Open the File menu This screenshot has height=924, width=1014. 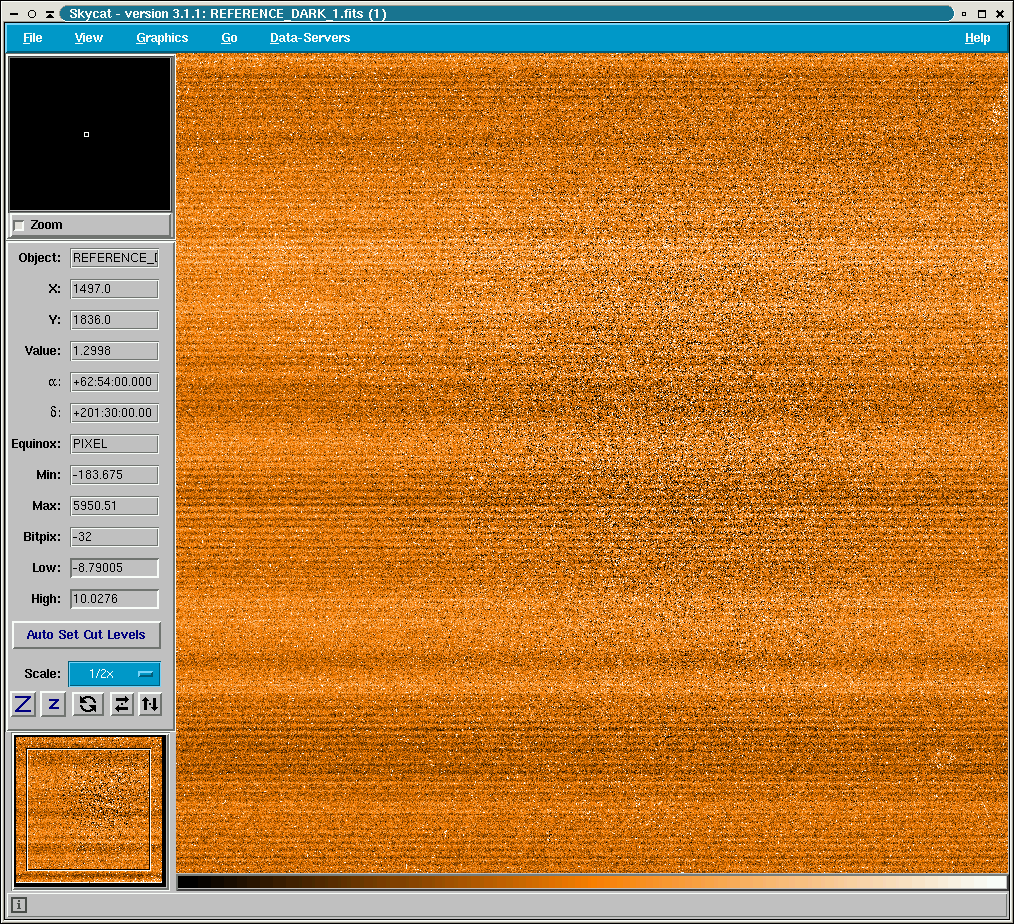[33, 38]
